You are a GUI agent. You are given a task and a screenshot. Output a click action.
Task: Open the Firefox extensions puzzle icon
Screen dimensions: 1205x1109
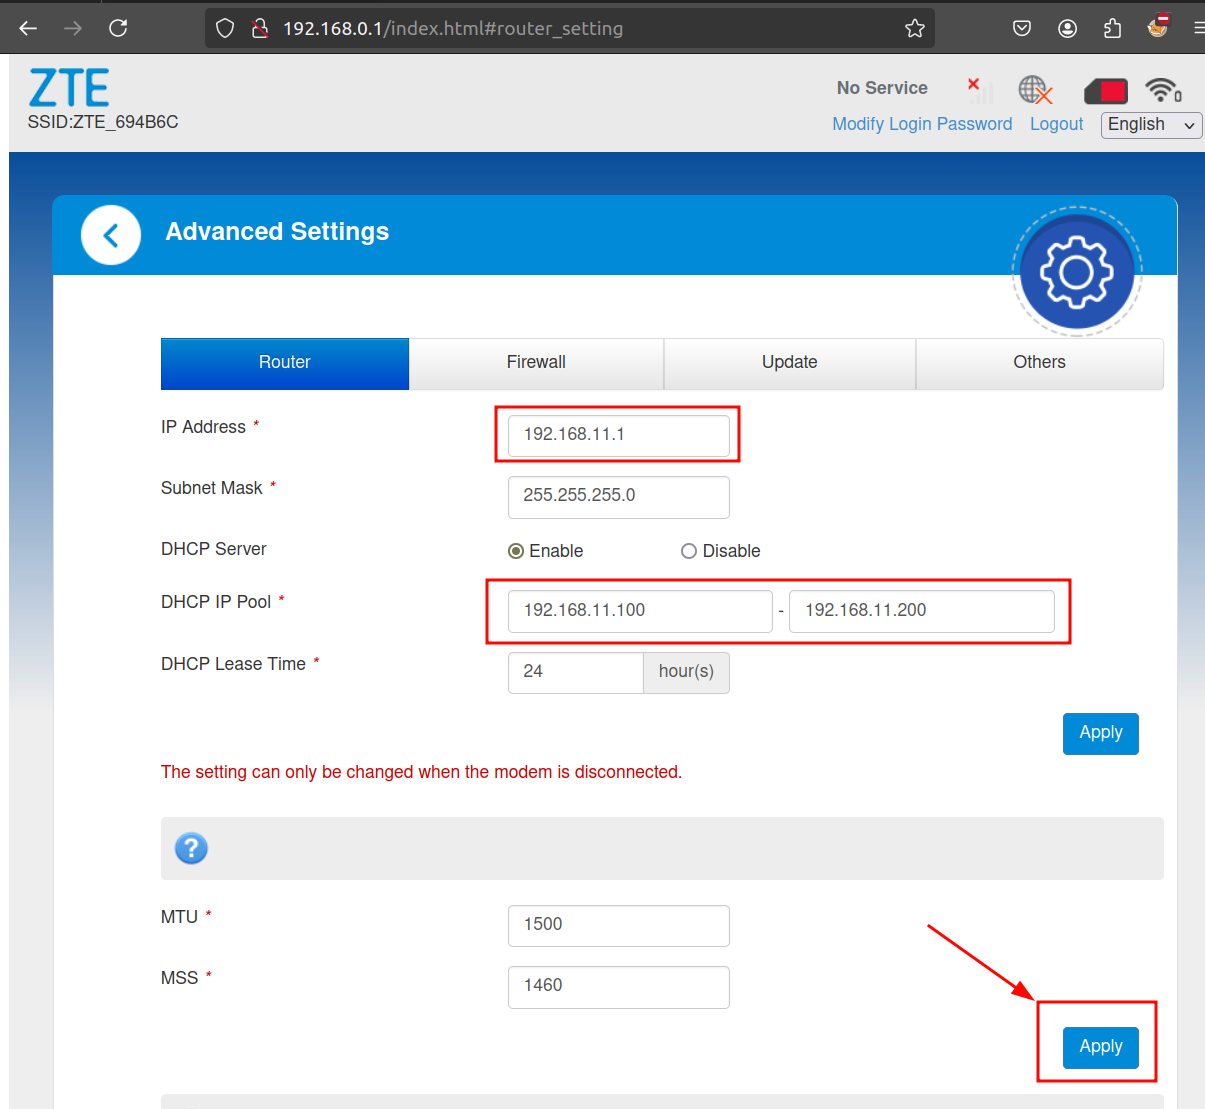pyautogui.click(x=1112, y=28)
